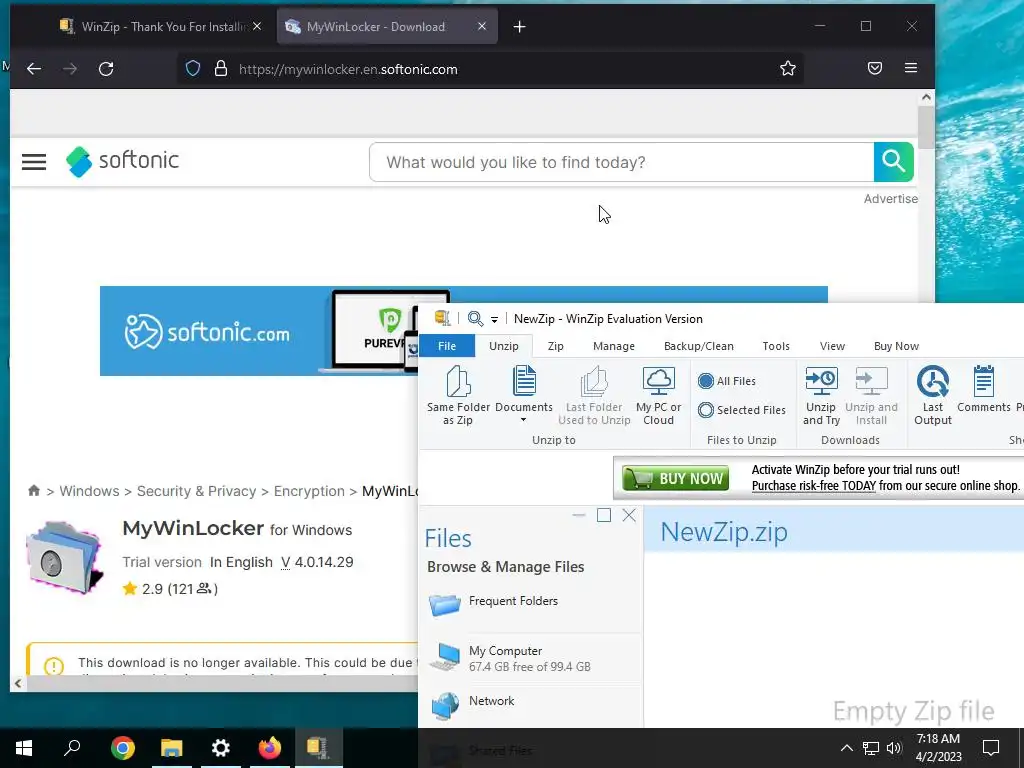Open new Firefox tab
The width and height of the screenshot is (1024, 768).
tap(519, 27)
